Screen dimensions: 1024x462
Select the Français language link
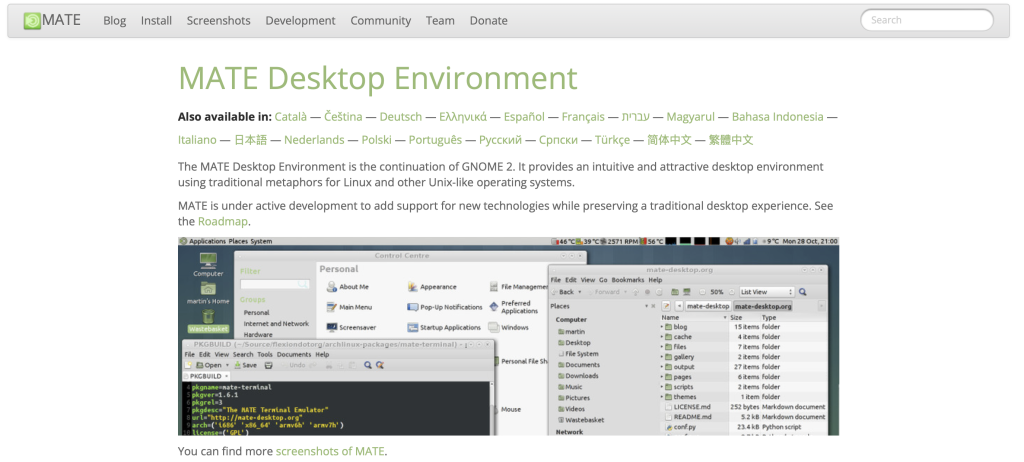pos(583,117)
